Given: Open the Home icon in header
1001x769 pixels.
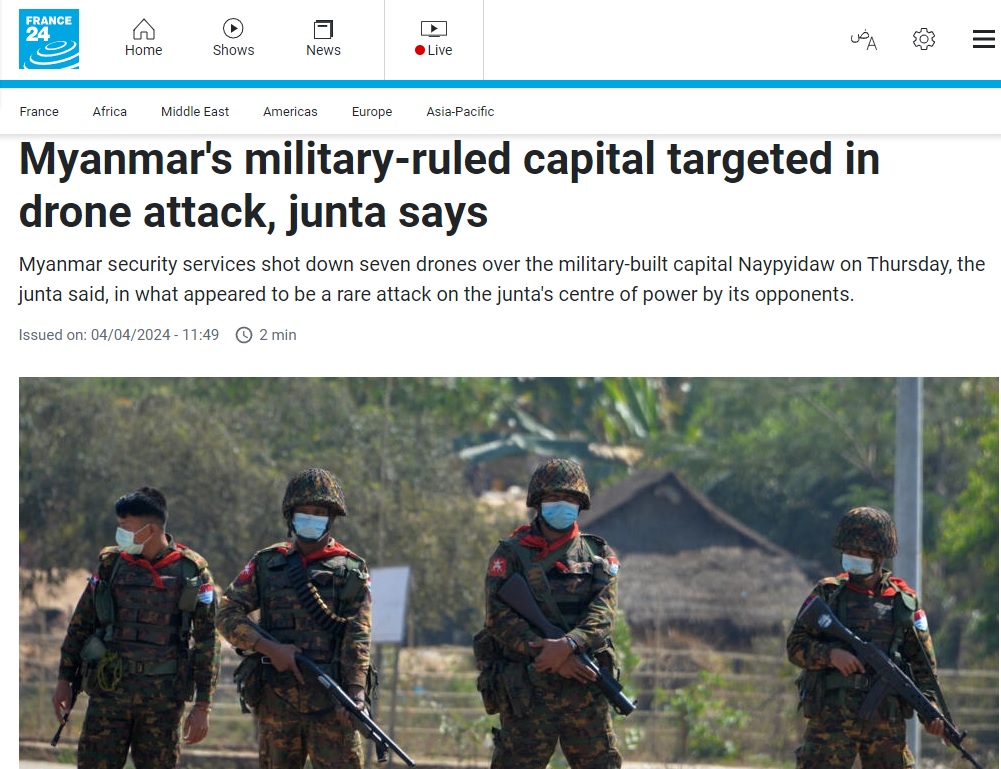Looking at the screenshot, I should tap(144, 29).
